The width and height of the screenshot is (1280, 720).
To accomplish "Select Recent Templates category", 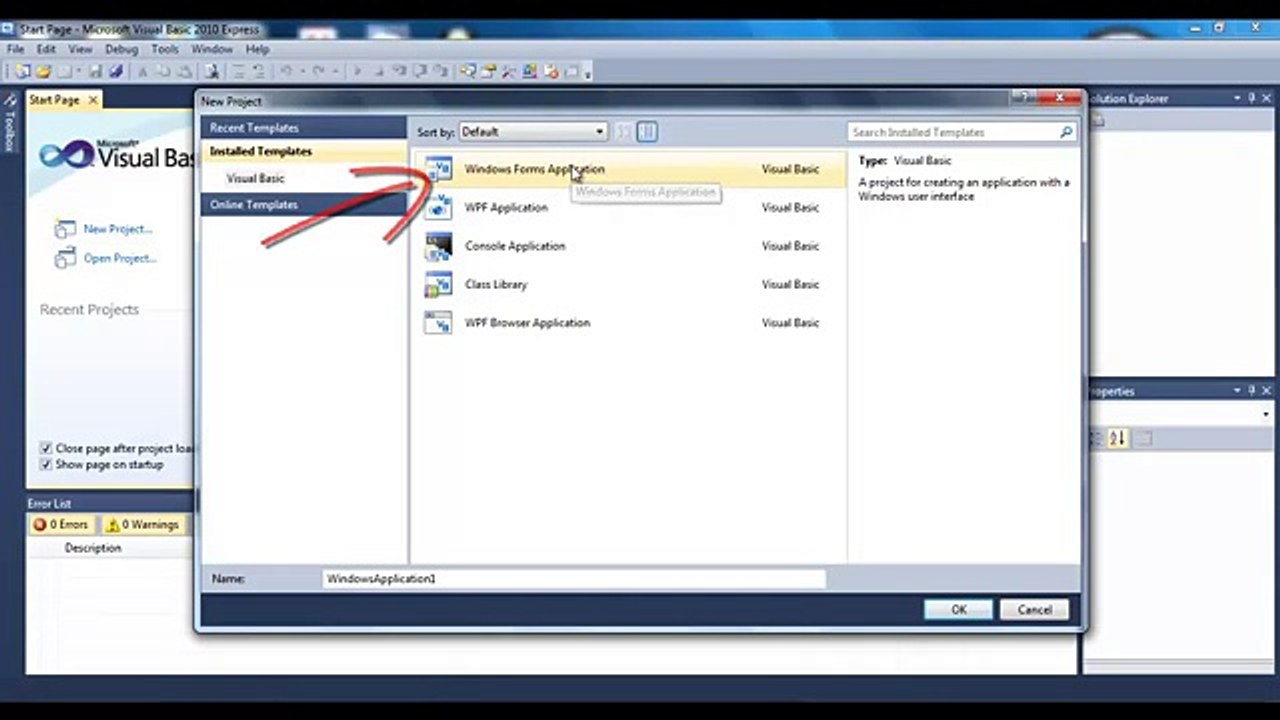I will (303, 128).
